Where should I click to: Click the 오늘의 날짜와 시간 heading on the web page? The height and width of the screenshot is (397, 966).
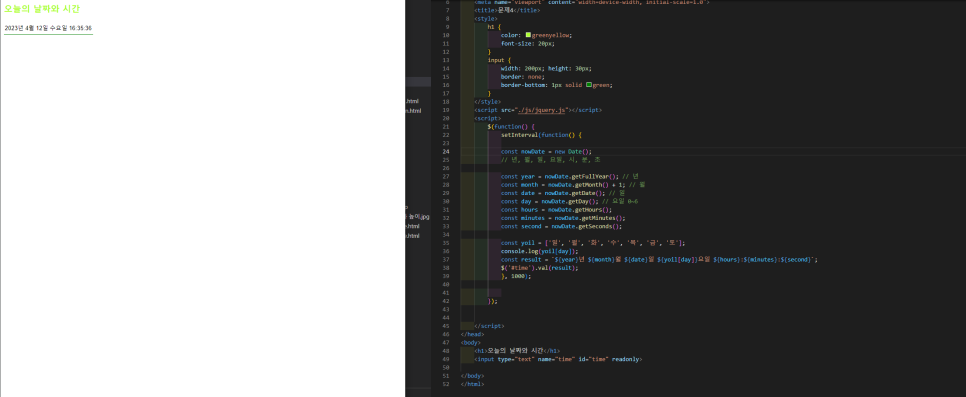click(42, 9)
